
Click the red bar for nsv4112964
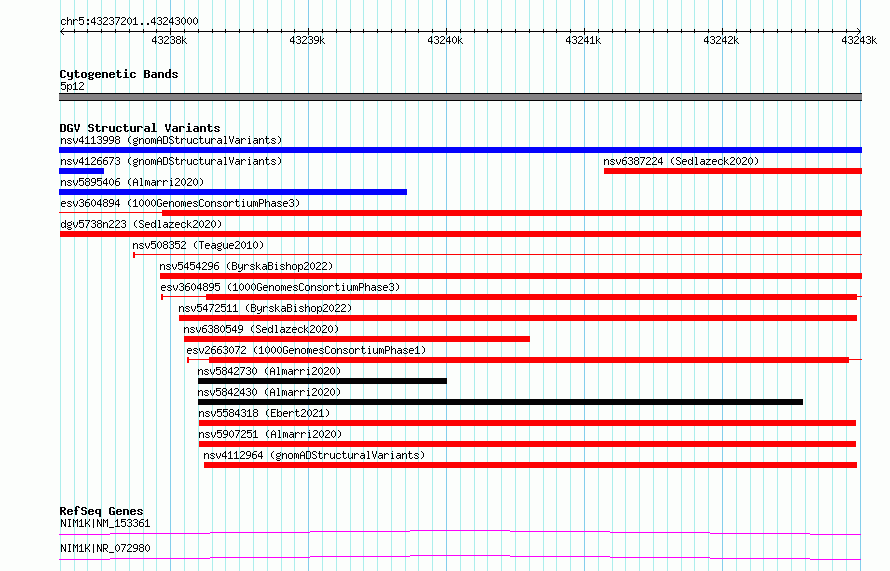pos(530,465)
